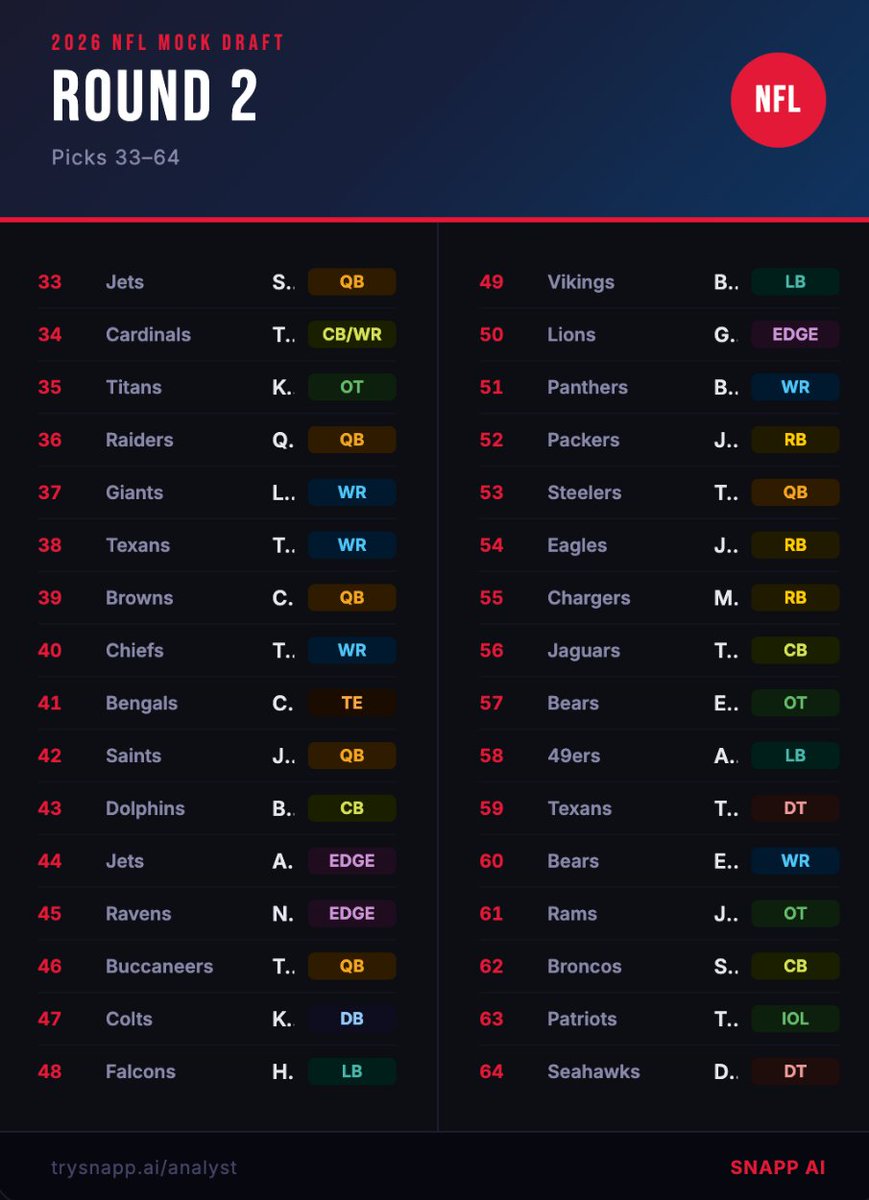Select the Patriots team name

click(582, 1019)
